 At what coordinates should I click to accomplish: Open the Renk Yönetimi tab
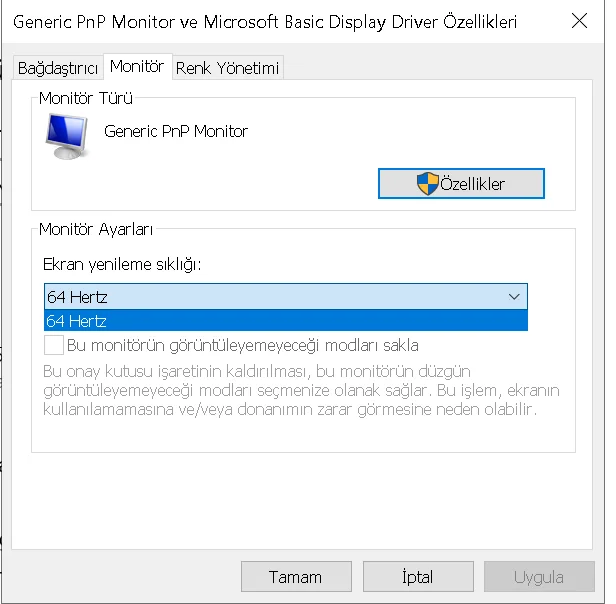pos(228,68)
